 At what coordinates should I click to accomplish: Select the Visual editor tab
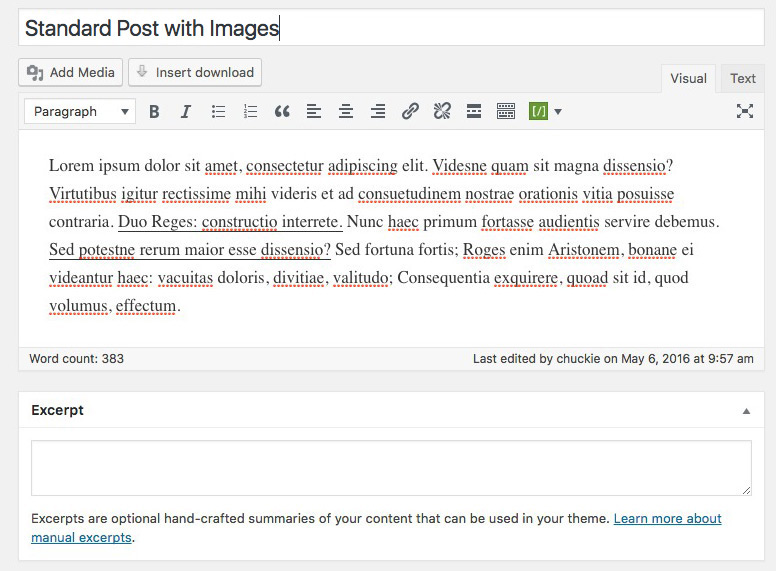click(688, 79)
